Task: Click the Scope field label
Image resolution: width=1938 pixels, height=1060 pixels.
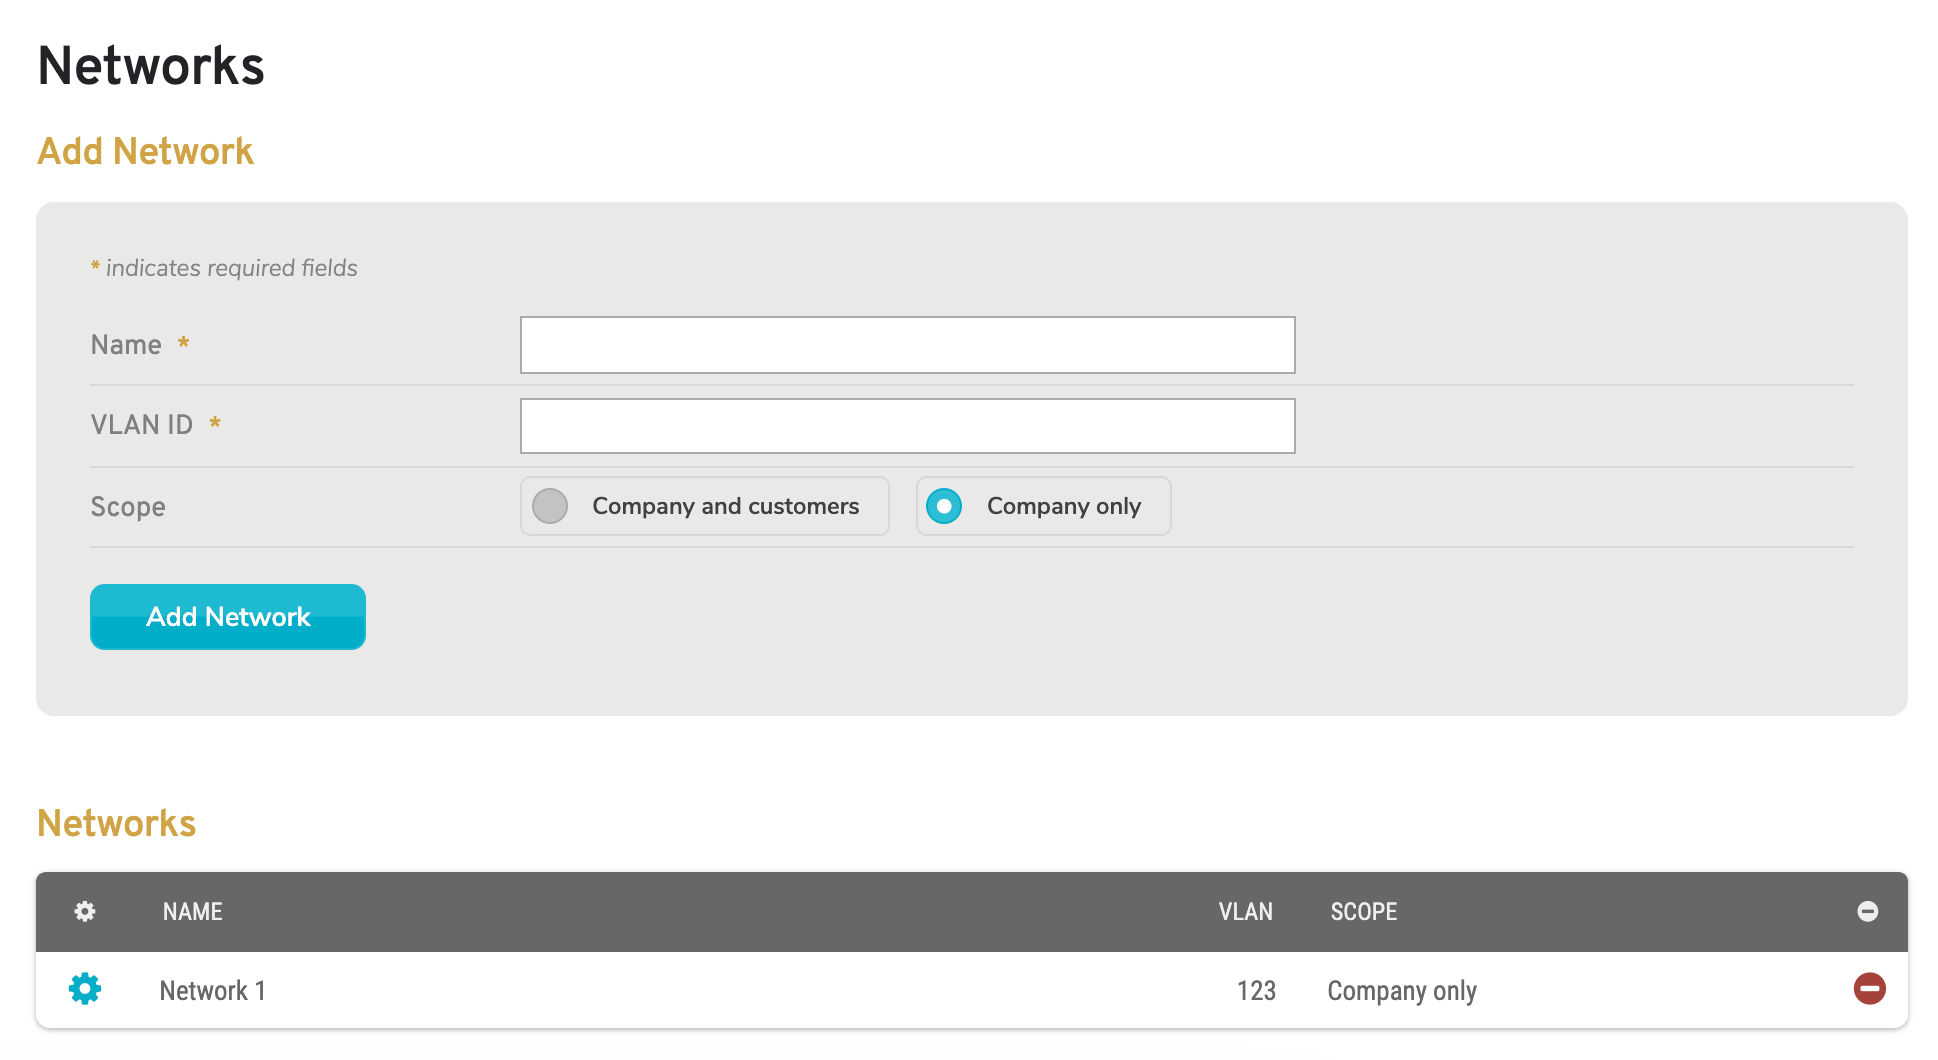Action: (x=128, y=507)
